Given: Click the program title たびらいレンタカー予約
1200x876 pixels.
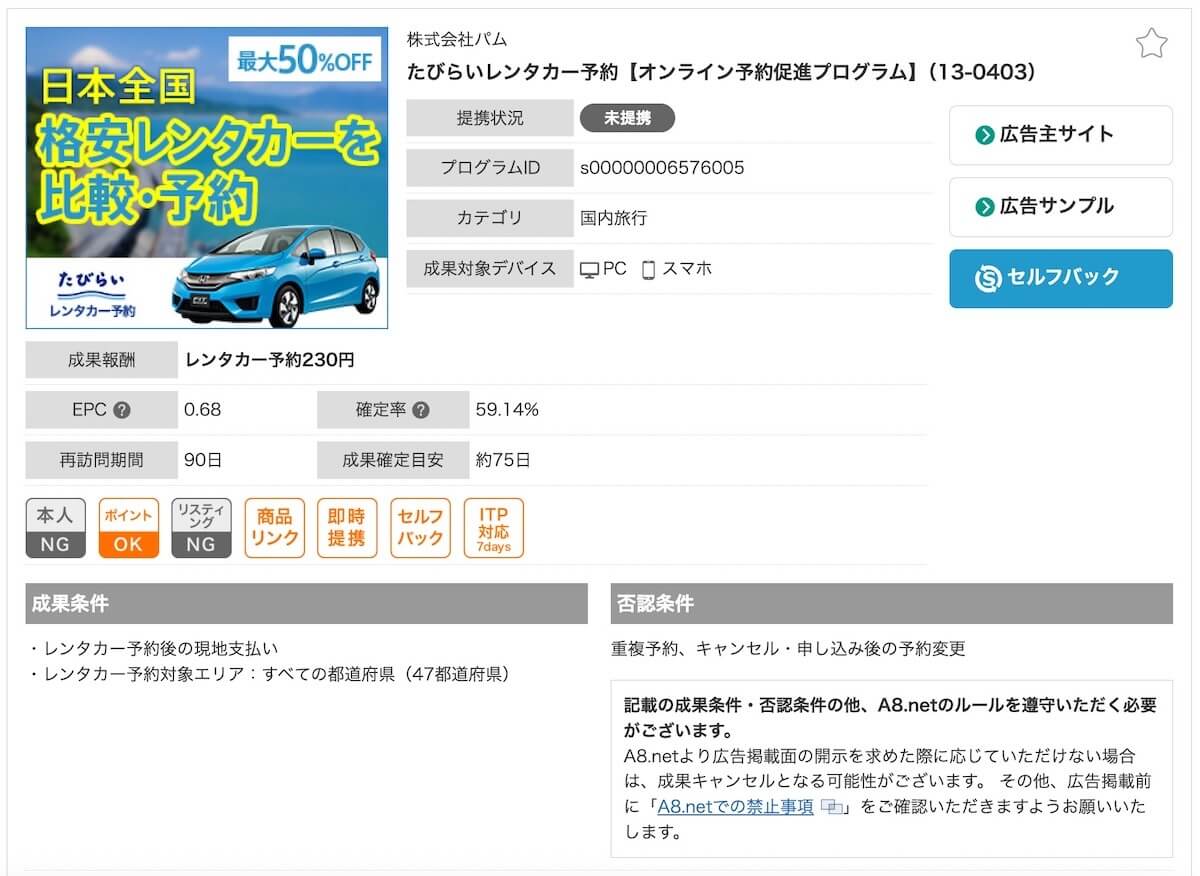Looking at the screenshot, I should click(x=720, y=72).
